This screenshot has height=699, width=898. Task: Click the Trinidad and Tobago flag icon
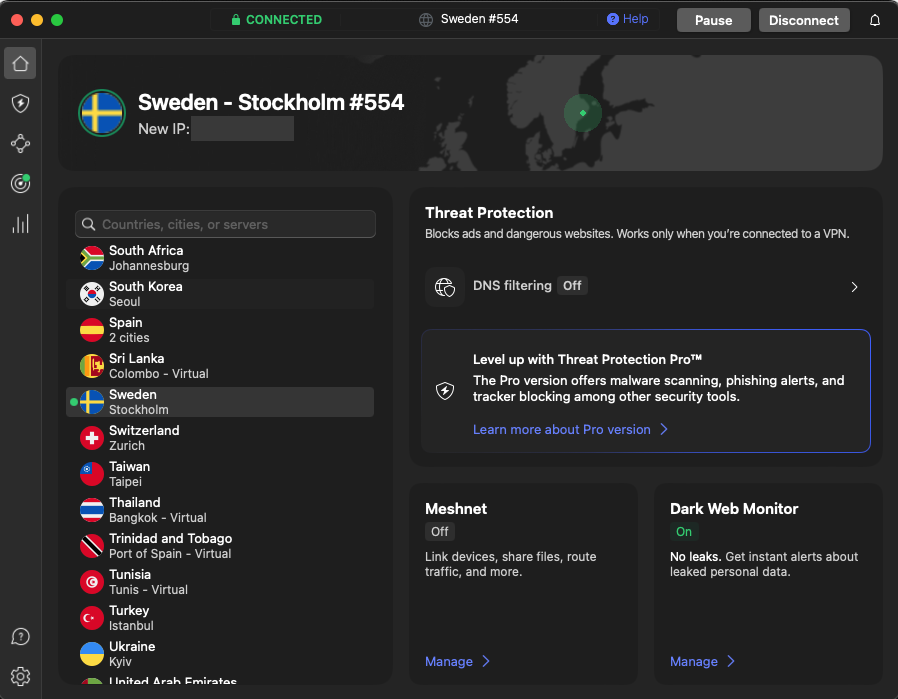(92, 546)
